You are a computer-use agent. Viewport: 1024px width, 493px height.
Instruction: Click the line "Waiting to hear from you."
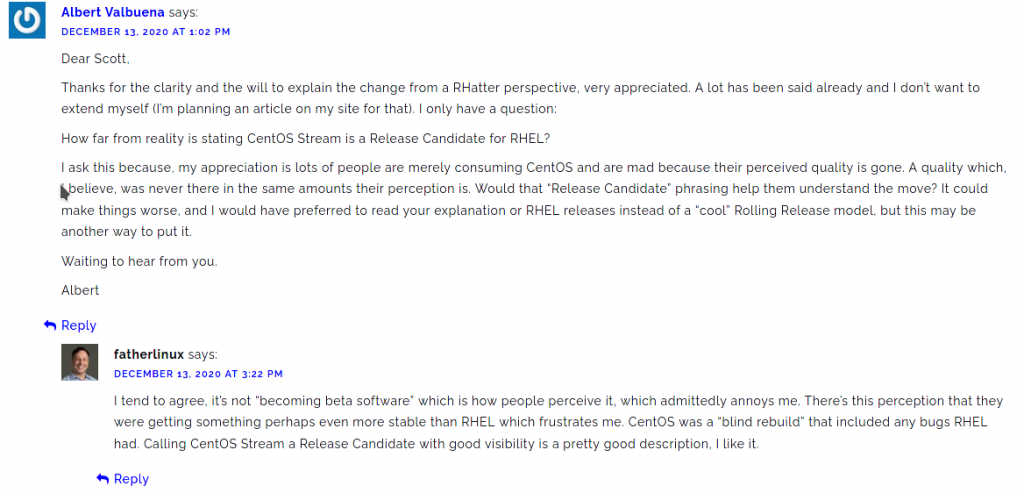click(139, 261)
